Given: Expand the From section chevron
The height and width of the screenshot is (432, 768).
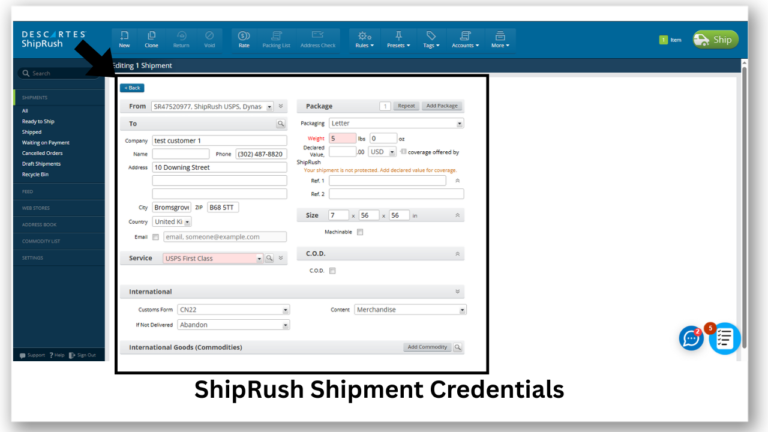Looking at the screenshot, I should [281, 106].
